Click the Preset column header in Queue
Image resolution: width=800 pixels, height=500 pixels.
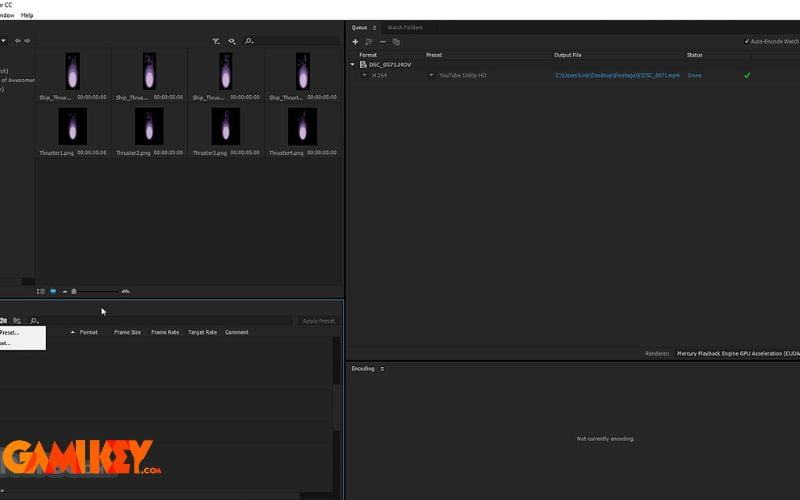click(x=434, y=55)
